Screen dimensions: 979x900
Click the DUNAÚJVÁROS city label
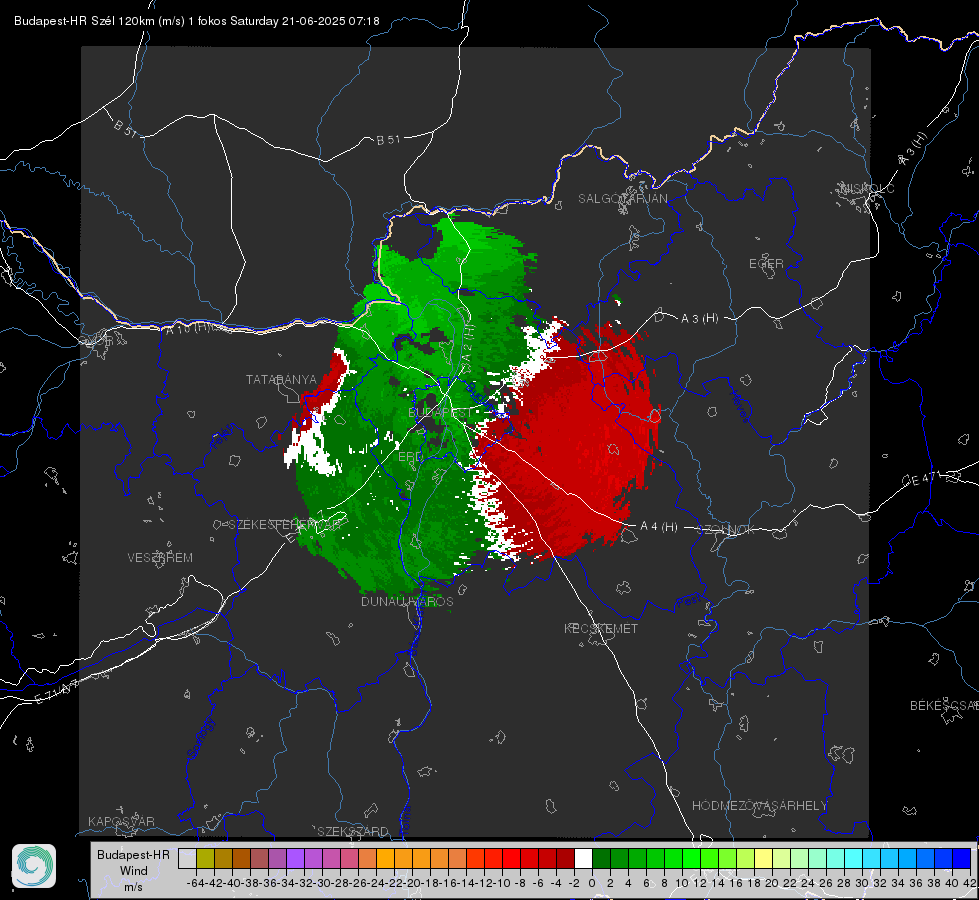[407, 601]
